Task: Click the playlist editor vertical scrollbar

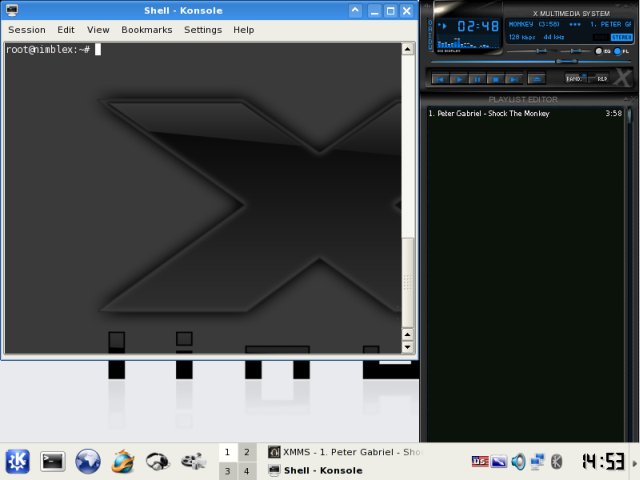Action: (x=630, y=273)
